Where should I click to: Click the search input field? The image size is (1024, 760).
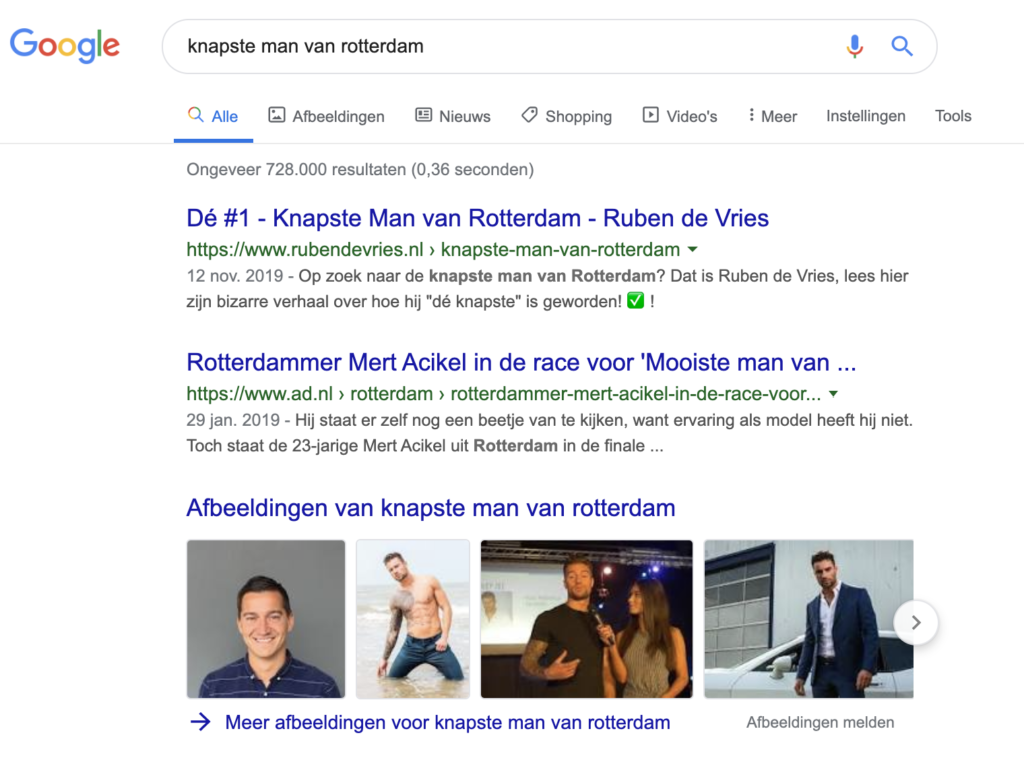tap(549, 46)
